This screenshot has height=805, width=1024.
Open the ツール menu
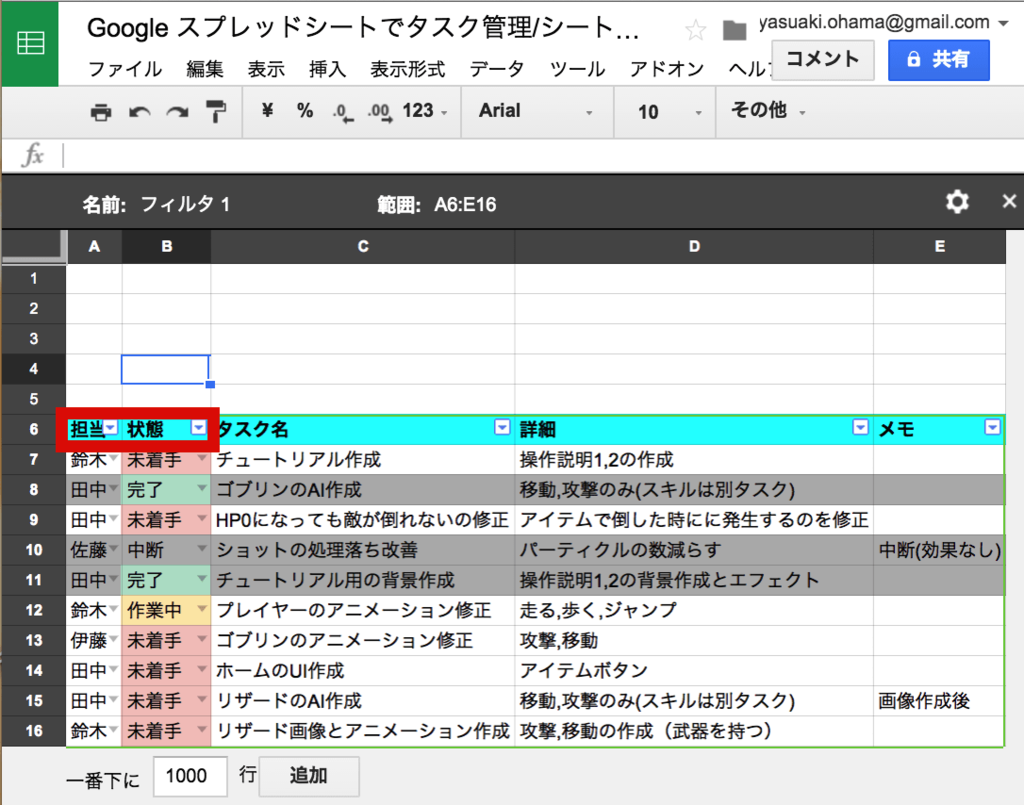click(577, 69)
